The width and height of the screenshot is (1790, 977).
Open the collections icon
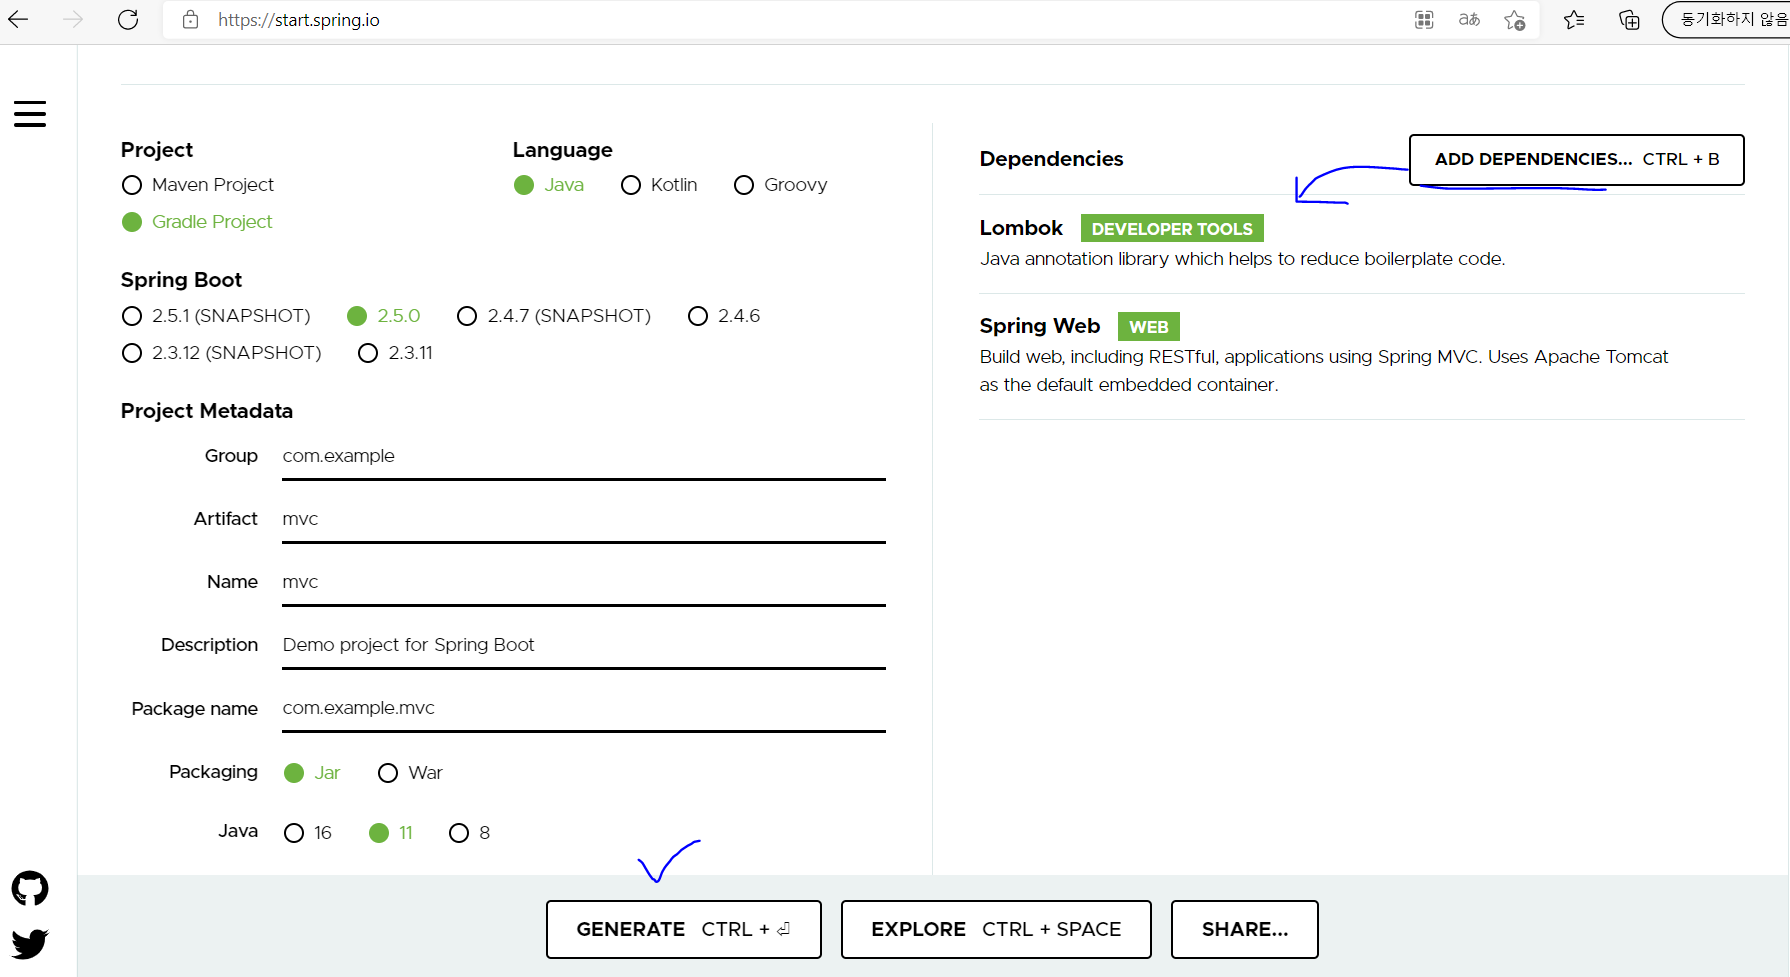coord(1629,19)
